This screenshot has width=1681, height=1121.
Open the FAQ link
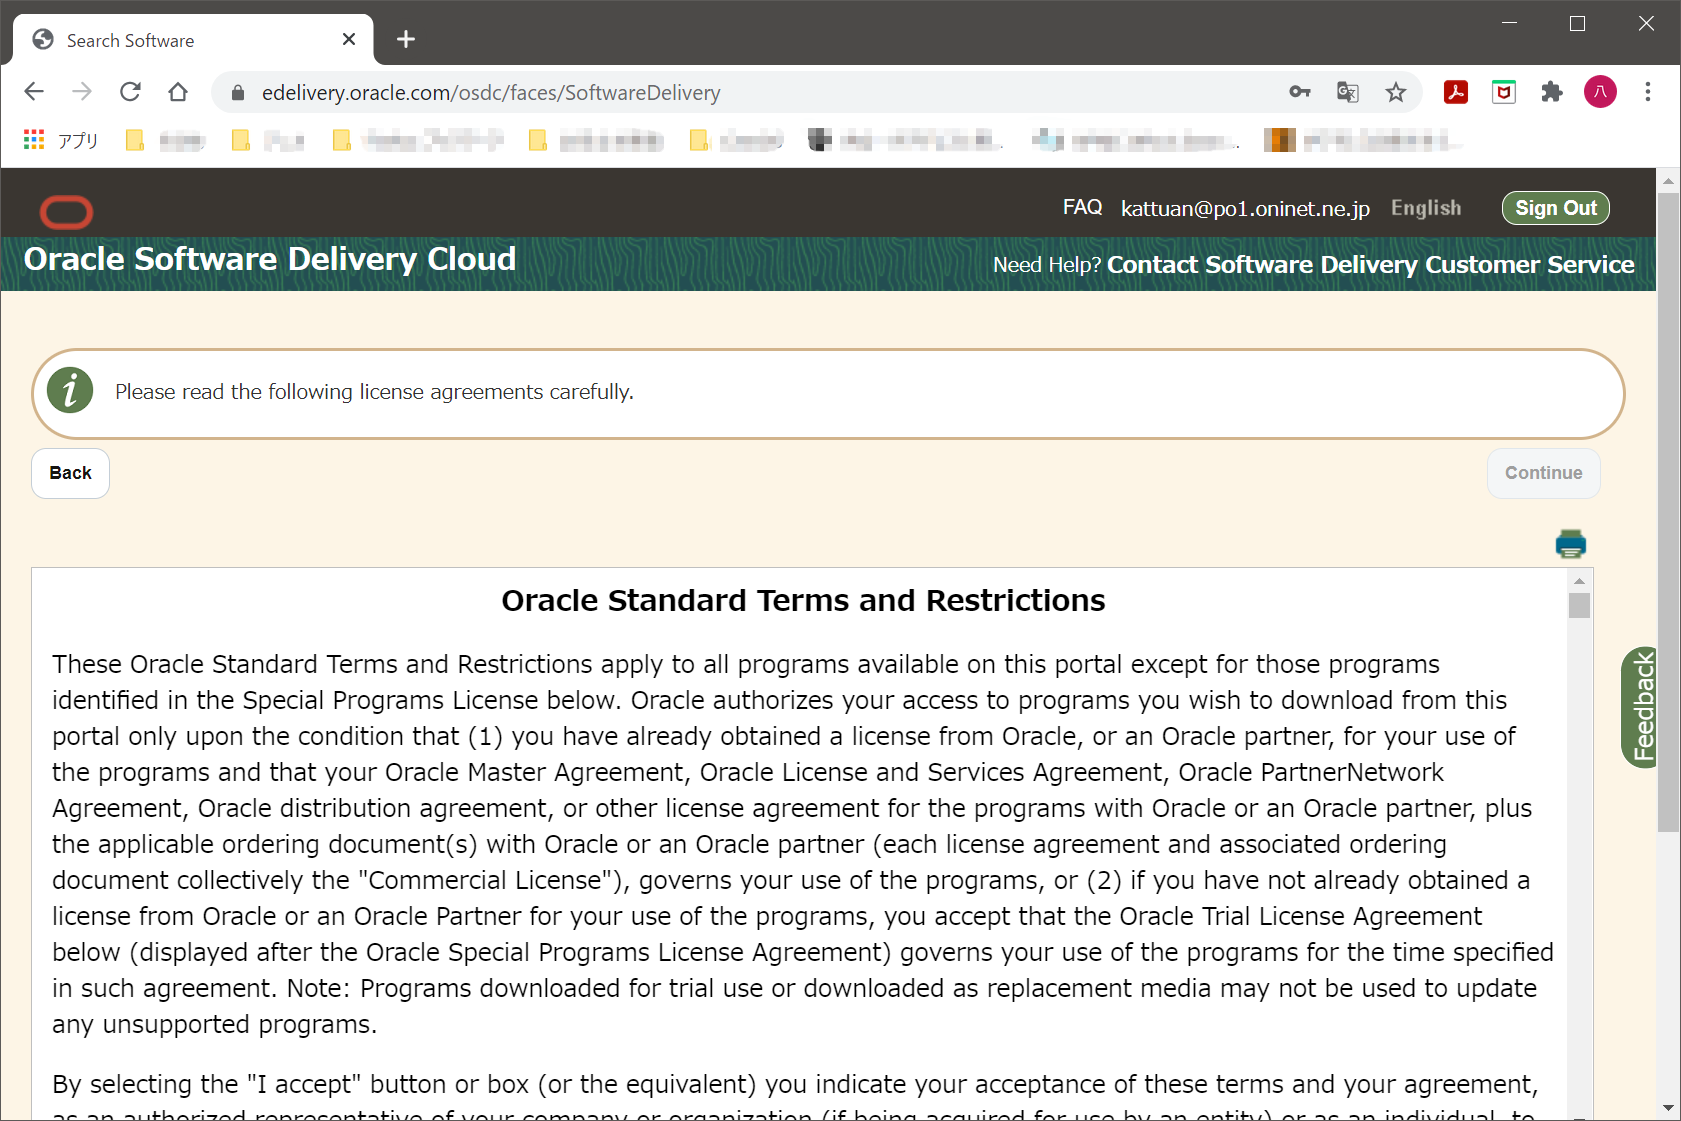1082,207
